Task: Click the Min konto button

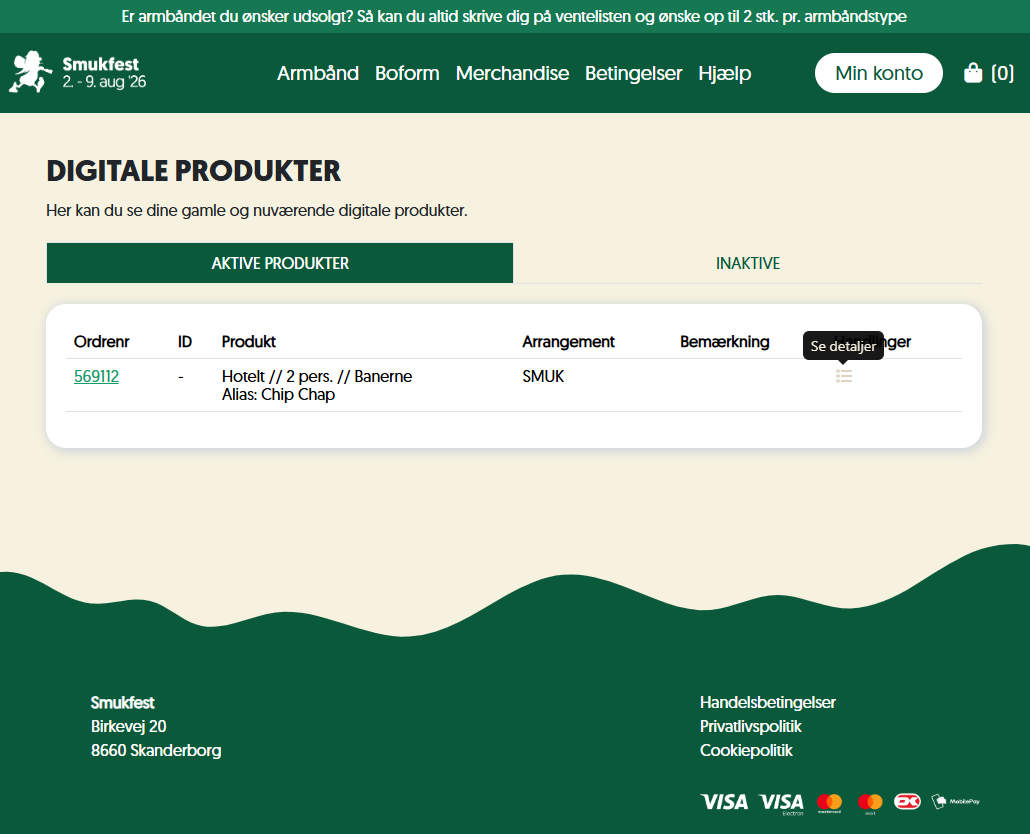Action: (x=879, y=73)
